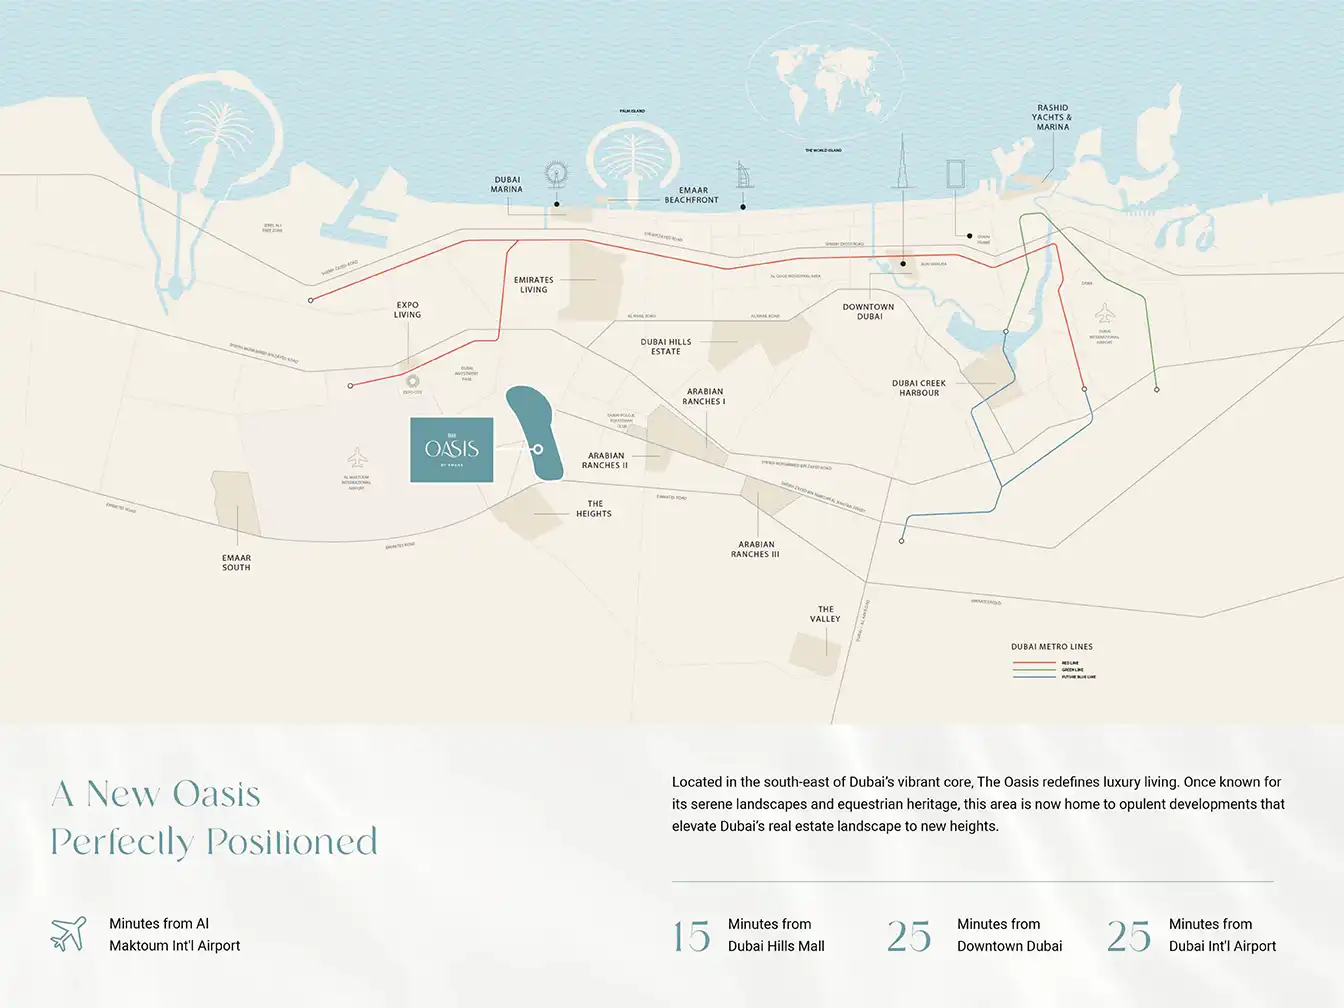Click the Ferris wheel icon near Dubai Marina
Screen dimensions: 1344x1008
pos(556,174)
